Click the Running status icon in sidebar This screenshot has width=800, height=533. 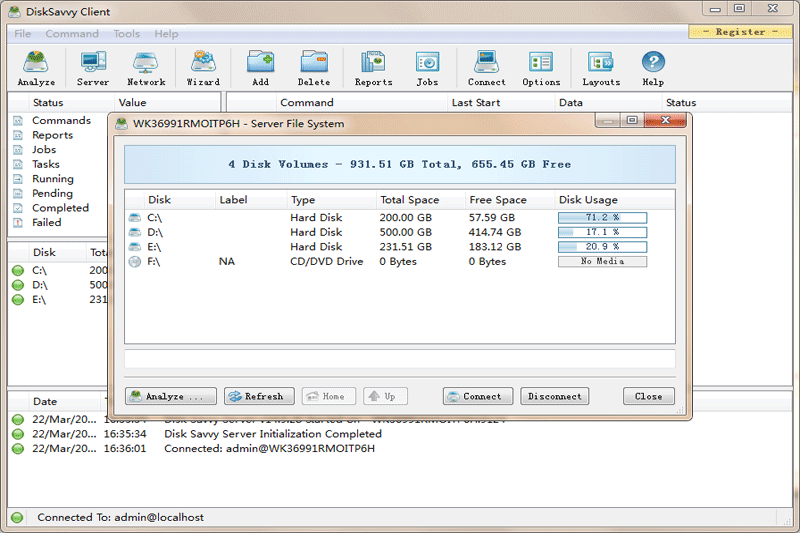click(18, 179)
